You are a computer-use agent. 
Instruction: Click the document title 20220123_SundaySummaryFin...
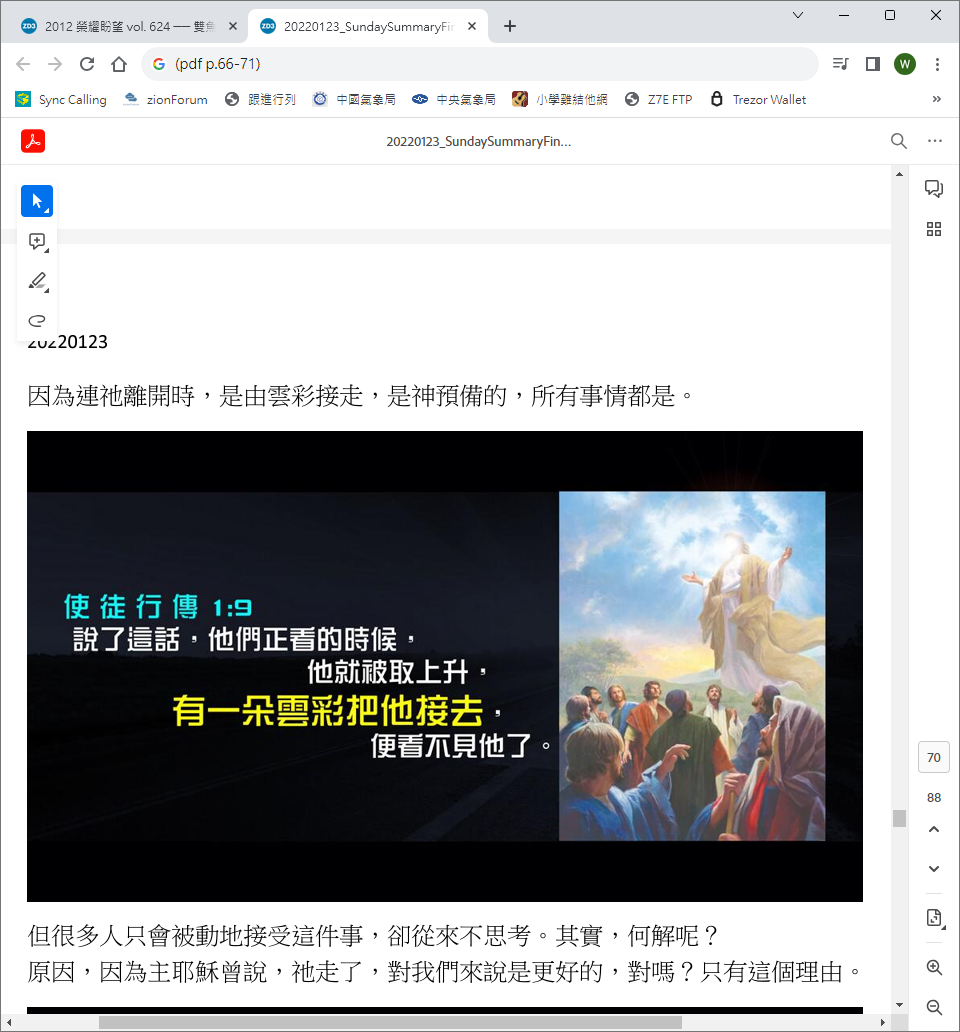point(478,142)
